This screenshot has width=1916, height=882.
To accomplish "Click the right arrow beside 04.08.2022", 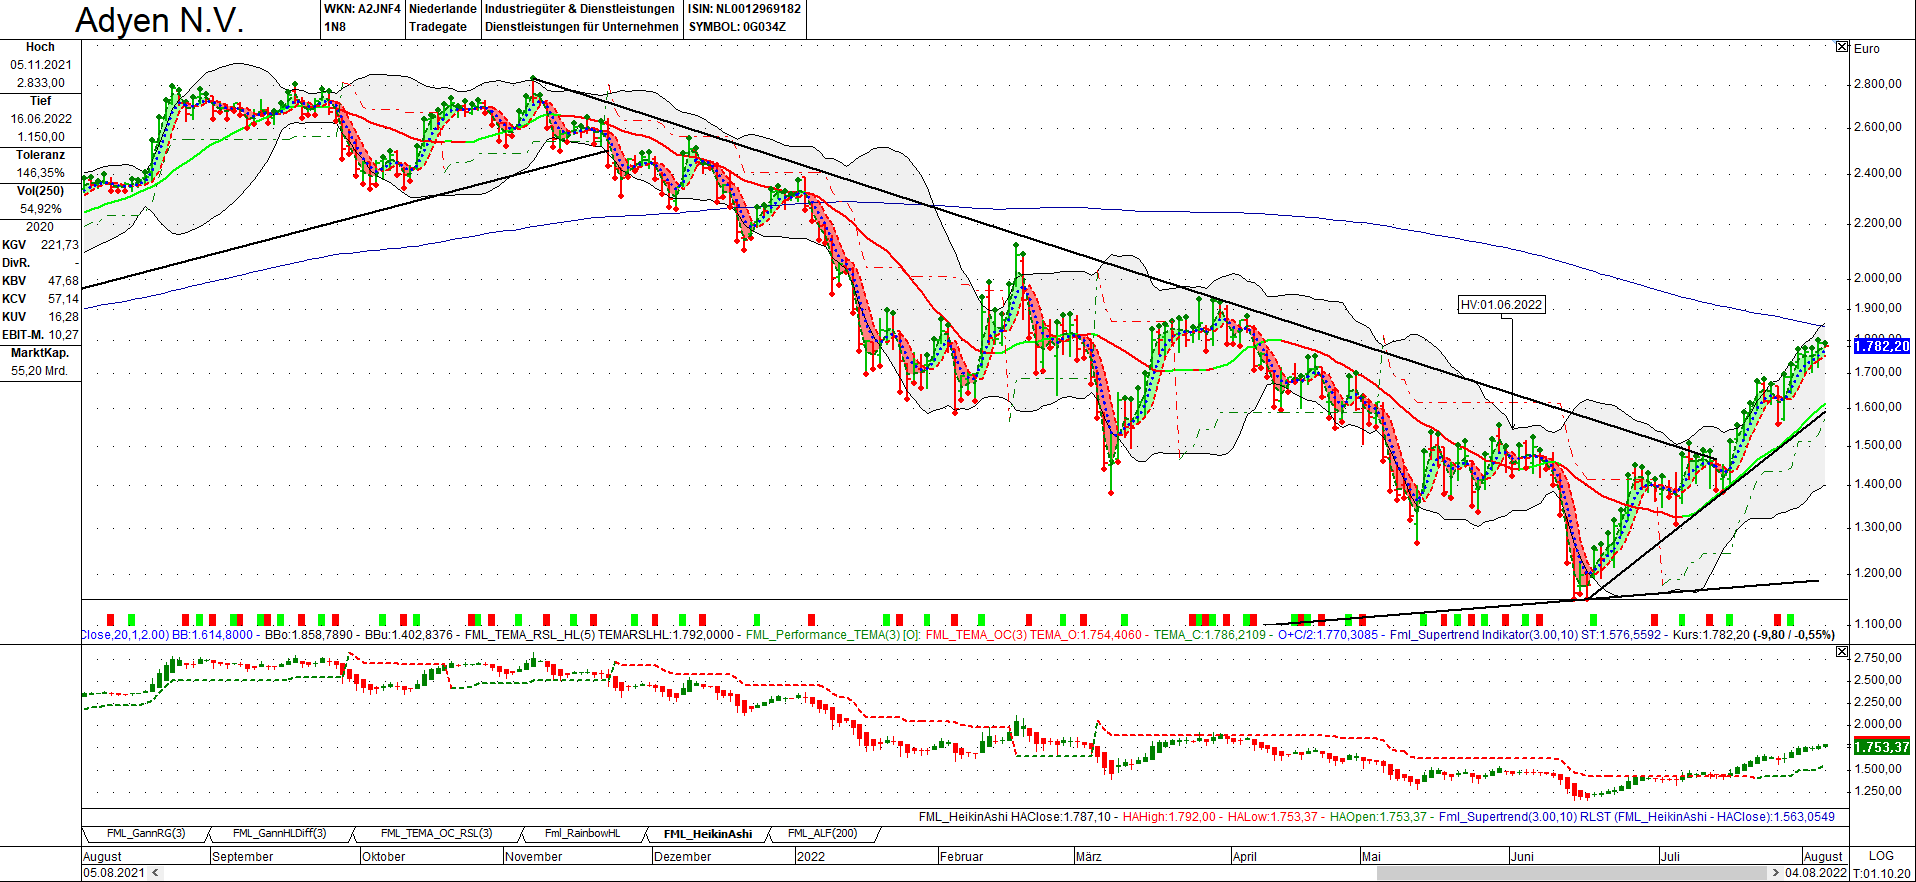I will pos(1776,873).
